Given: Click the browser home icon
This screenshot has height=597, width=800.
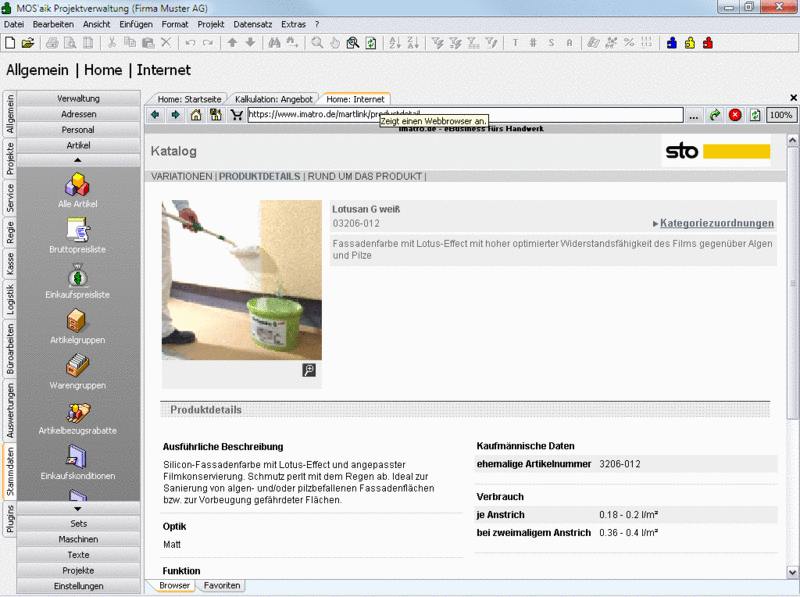Looking at the screenshot, I should tap(196, 115).
